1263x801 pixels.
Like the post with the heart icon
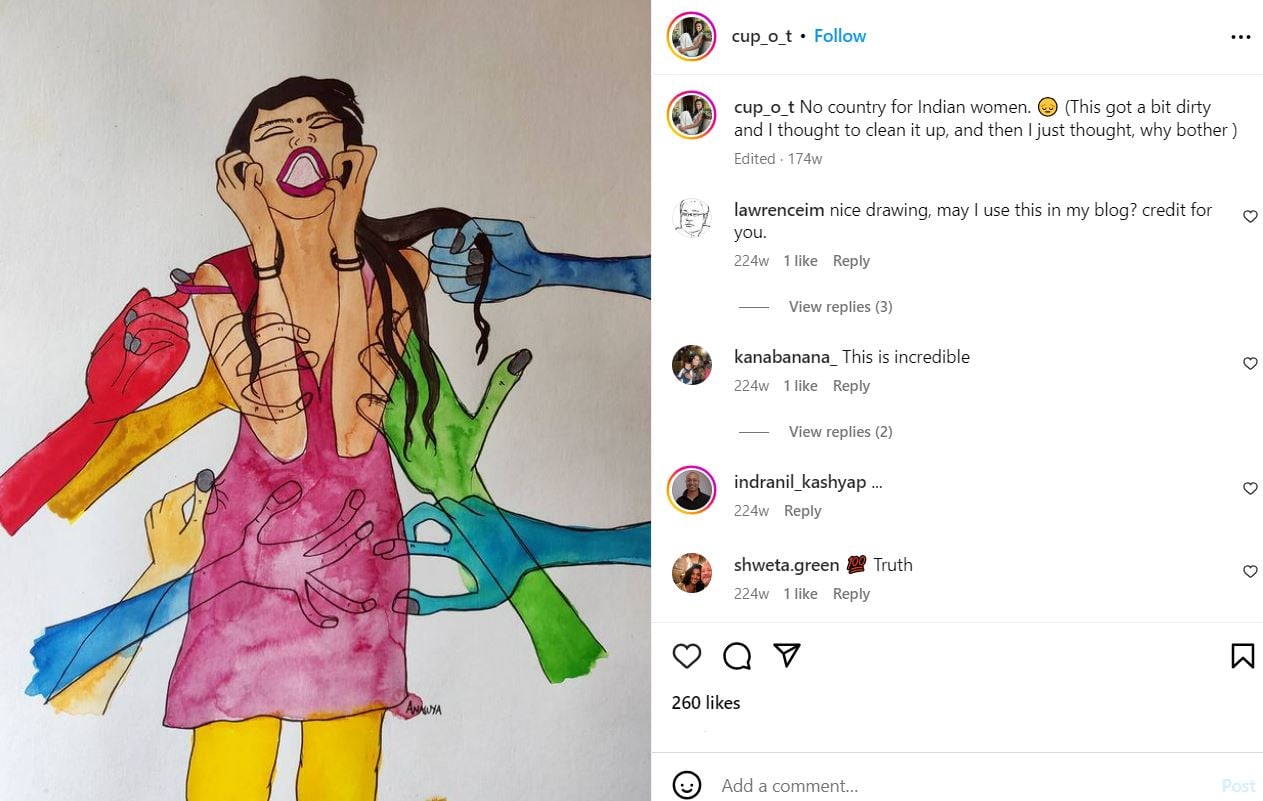[x=687, y=656]
